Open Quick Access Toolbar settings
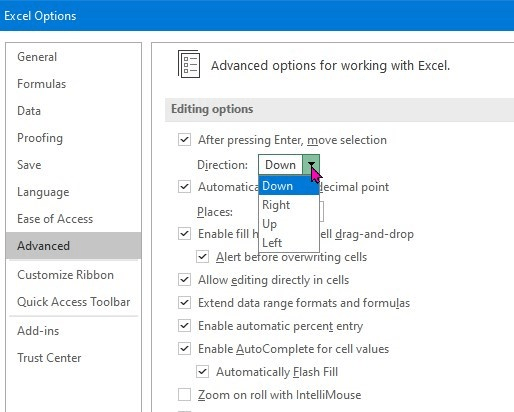The image size is (514, 412). pyautogui.click(x=73, y=302)
